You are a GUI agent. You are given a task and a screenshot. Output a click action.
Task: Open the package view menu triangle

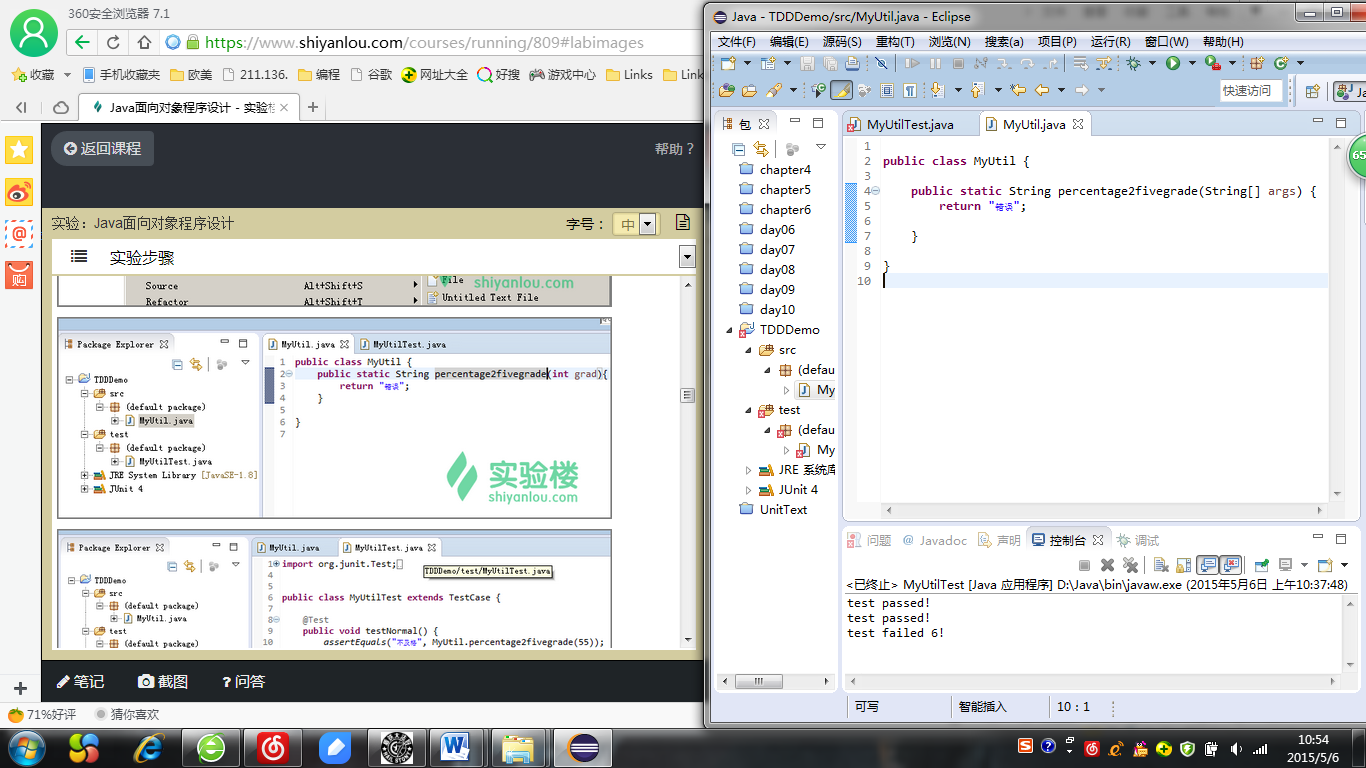[x=821, y=147]
